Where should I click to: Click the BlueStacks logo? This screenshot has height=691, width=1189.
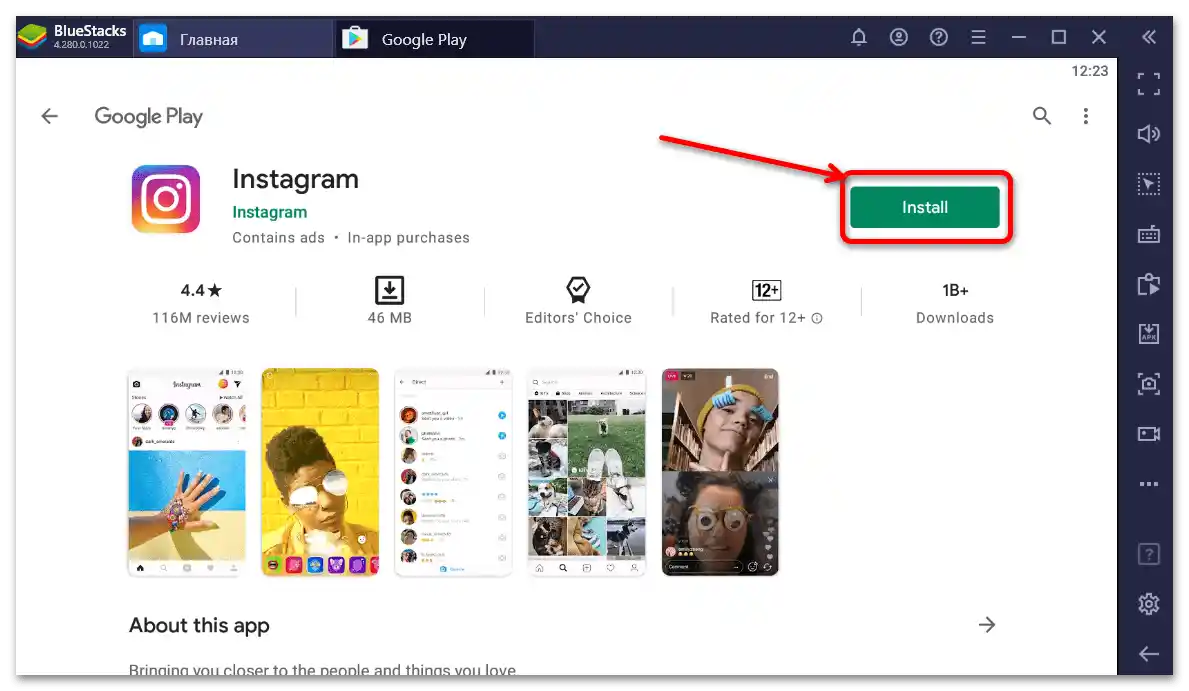pos(32,36)
